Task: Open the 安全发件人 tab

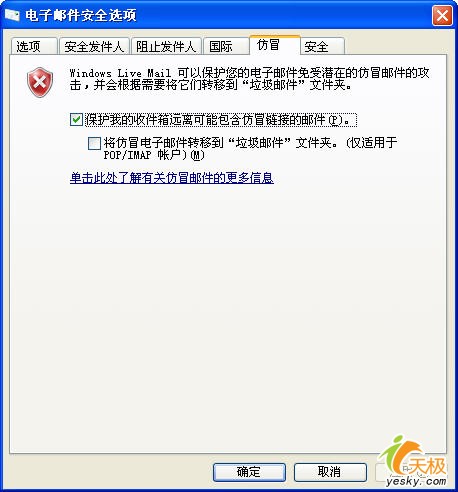Action: (94, 46)
